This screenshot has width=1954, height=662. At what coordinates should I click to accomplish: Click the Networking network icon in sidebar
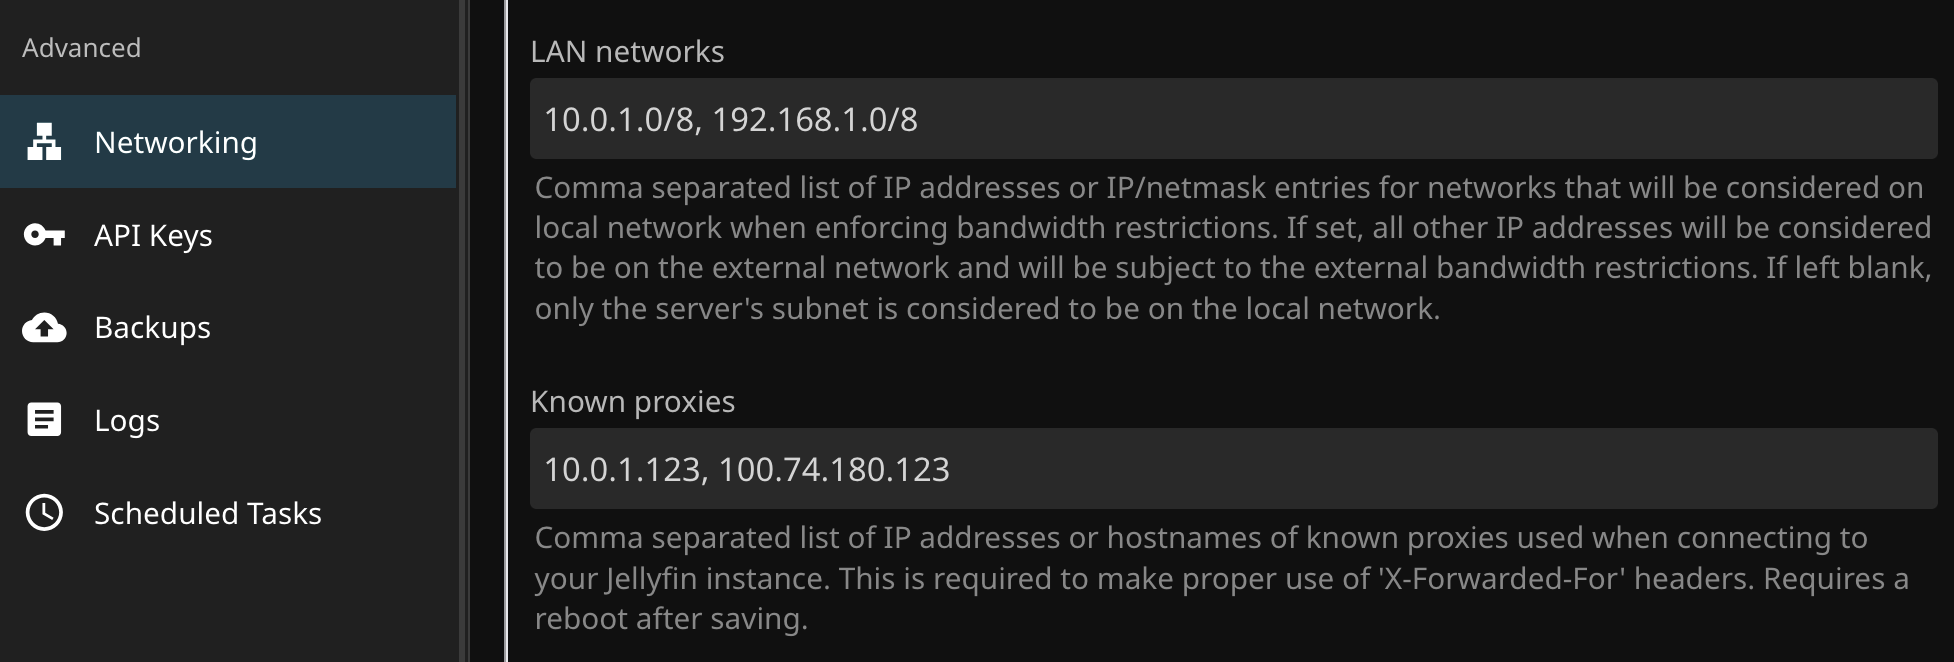coord(44,142)
